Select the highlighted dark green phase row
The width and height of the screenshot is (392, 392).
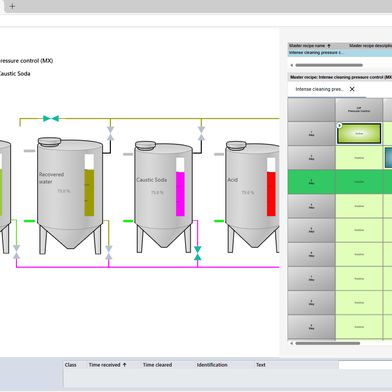point(340,182)
